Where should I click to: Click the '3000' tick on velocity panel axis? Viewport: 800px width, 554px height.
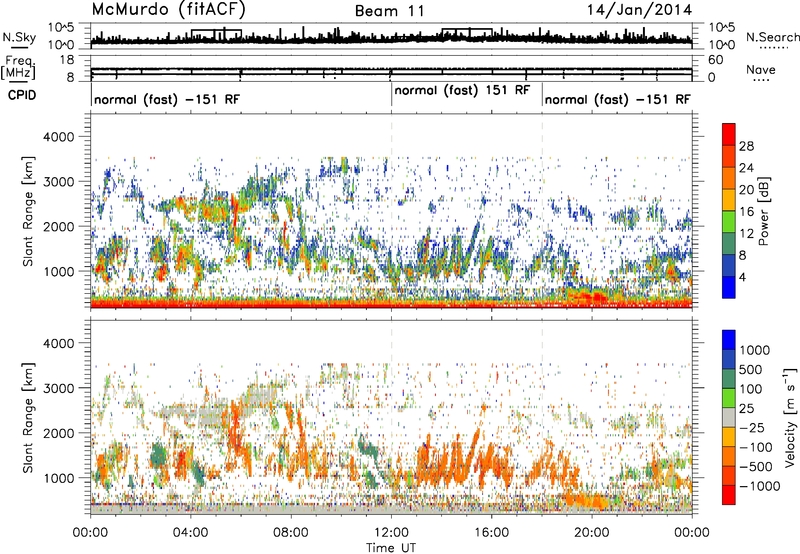pyautogui.click(x=58, y=388)
